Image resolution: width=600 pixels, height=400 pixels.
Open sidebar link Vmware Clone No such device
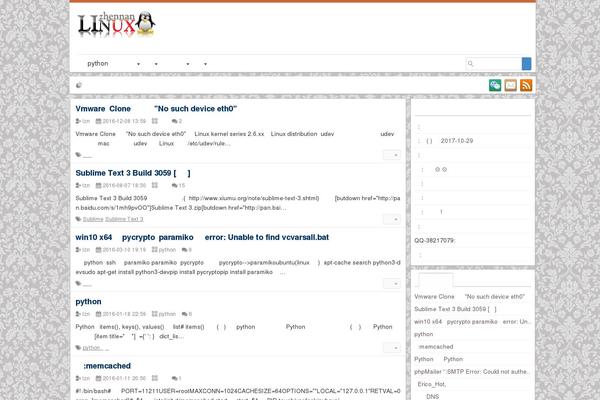pos(469,297)
